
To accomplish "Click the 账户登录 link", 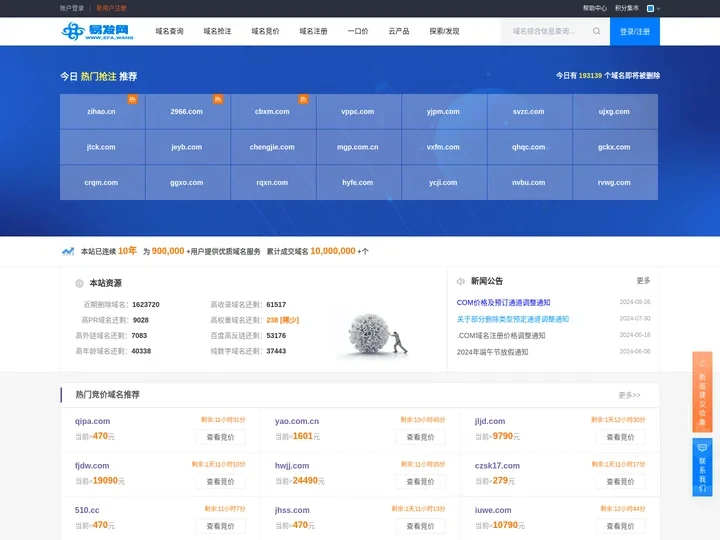I will pos(72,8).
